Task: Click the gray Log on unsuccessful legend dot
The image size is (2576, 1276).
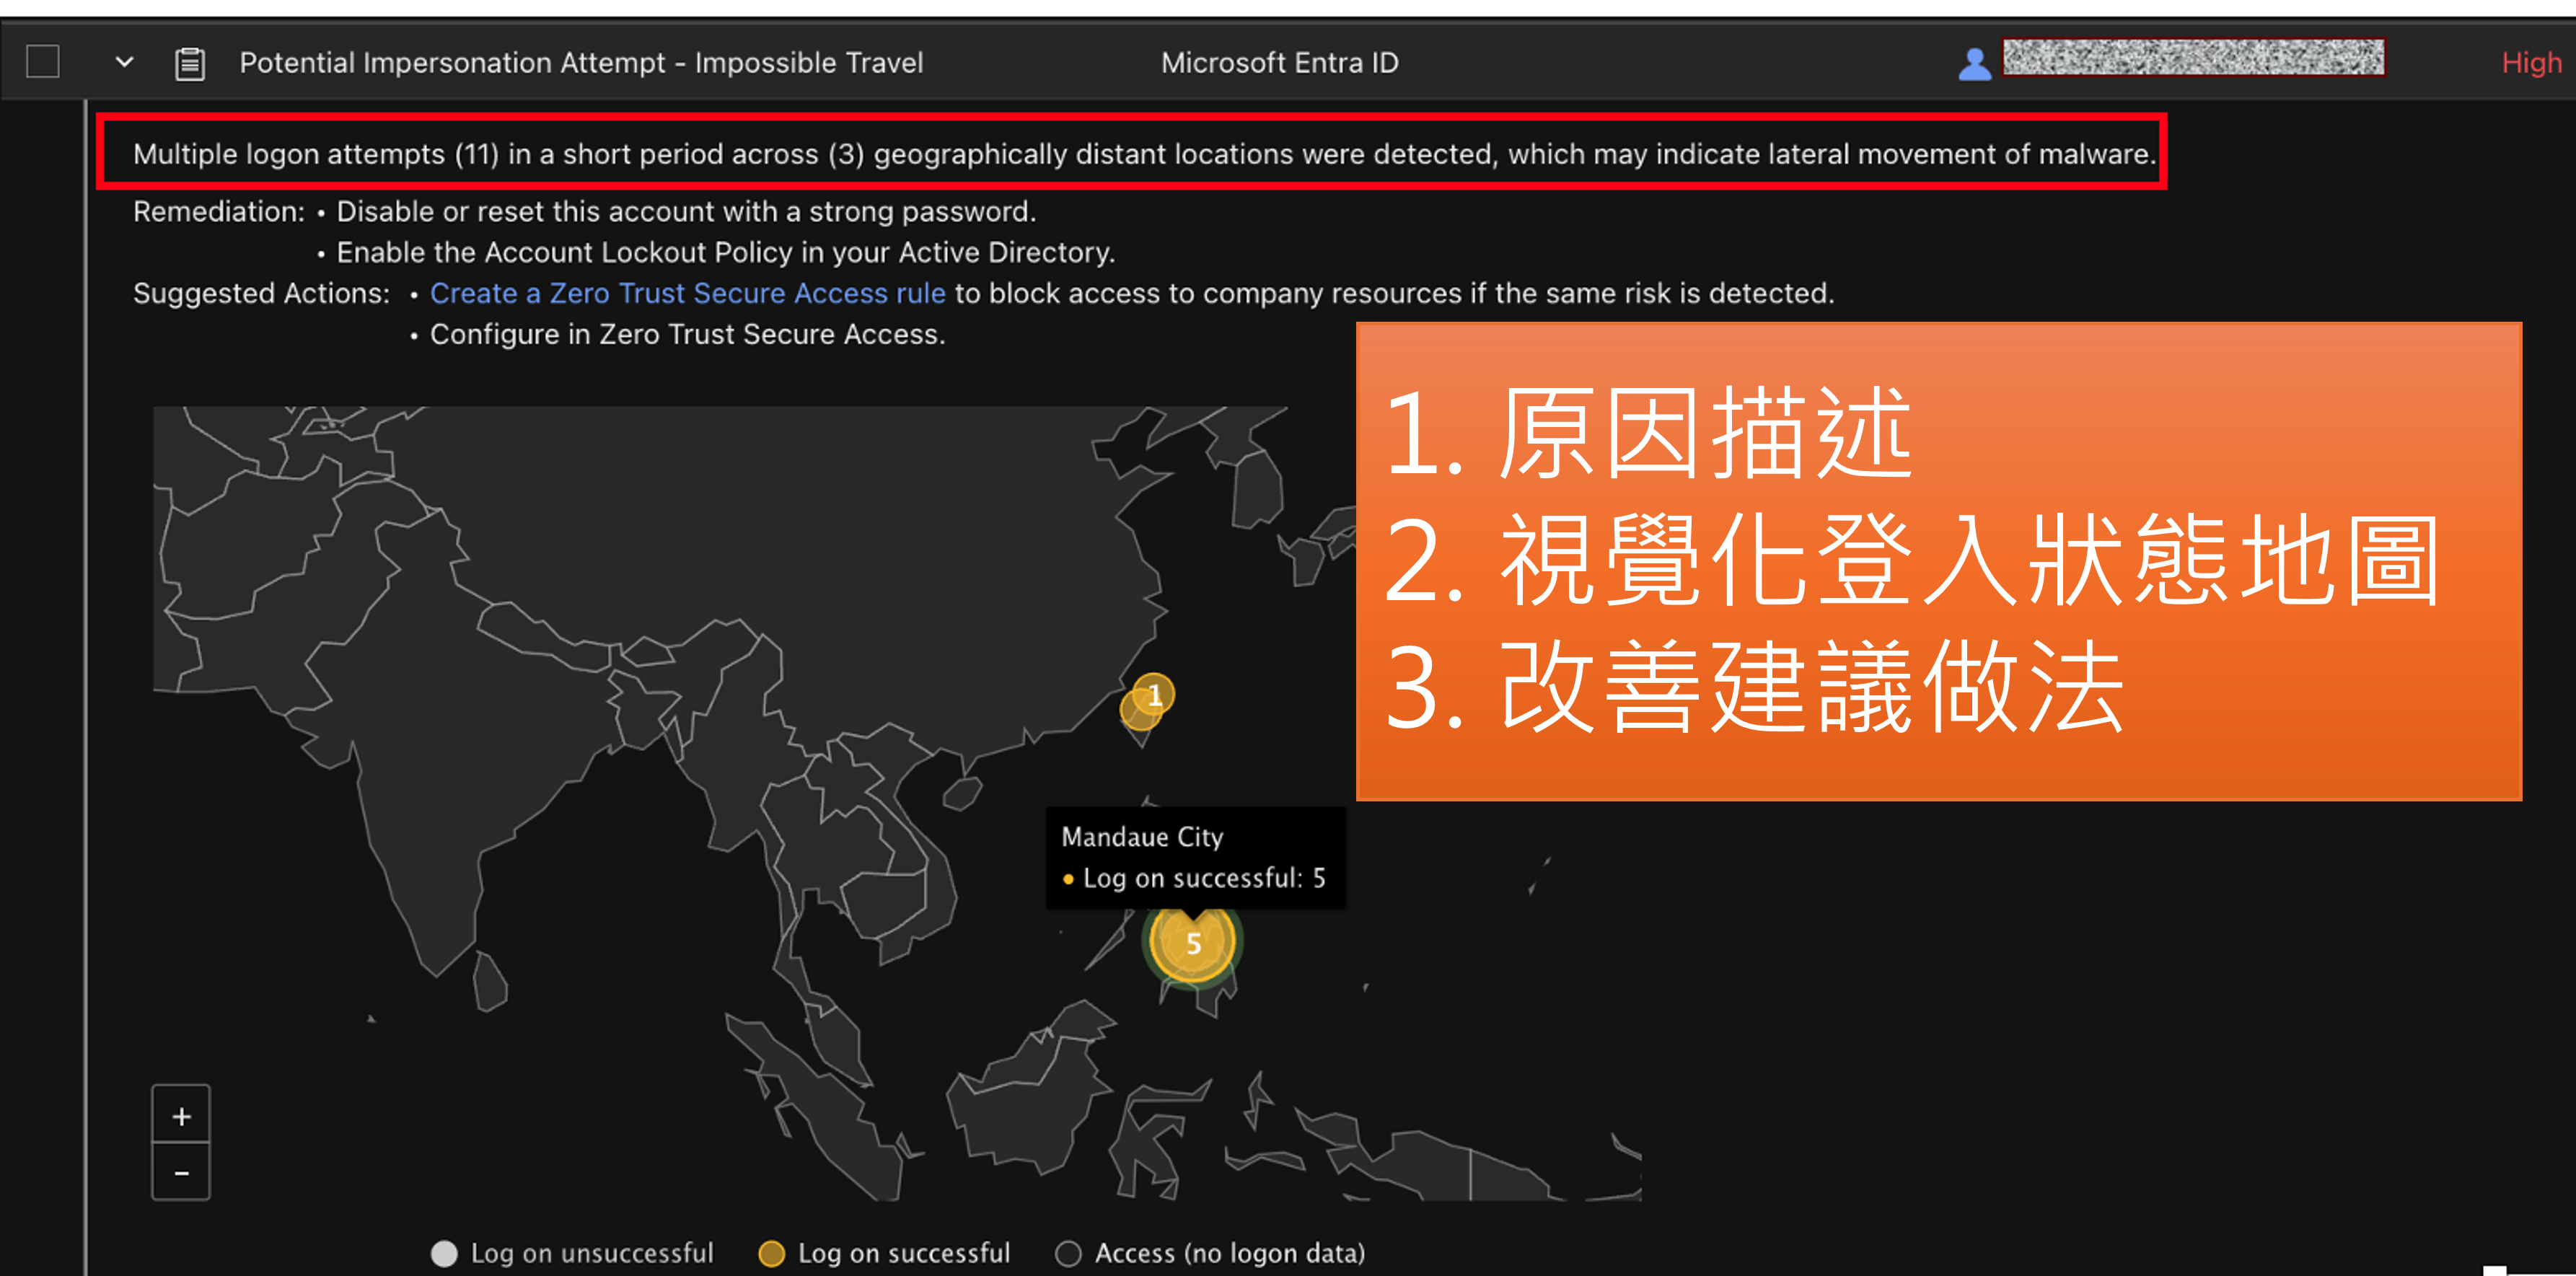Action: pyautogui.click(x=444, y=1253)
